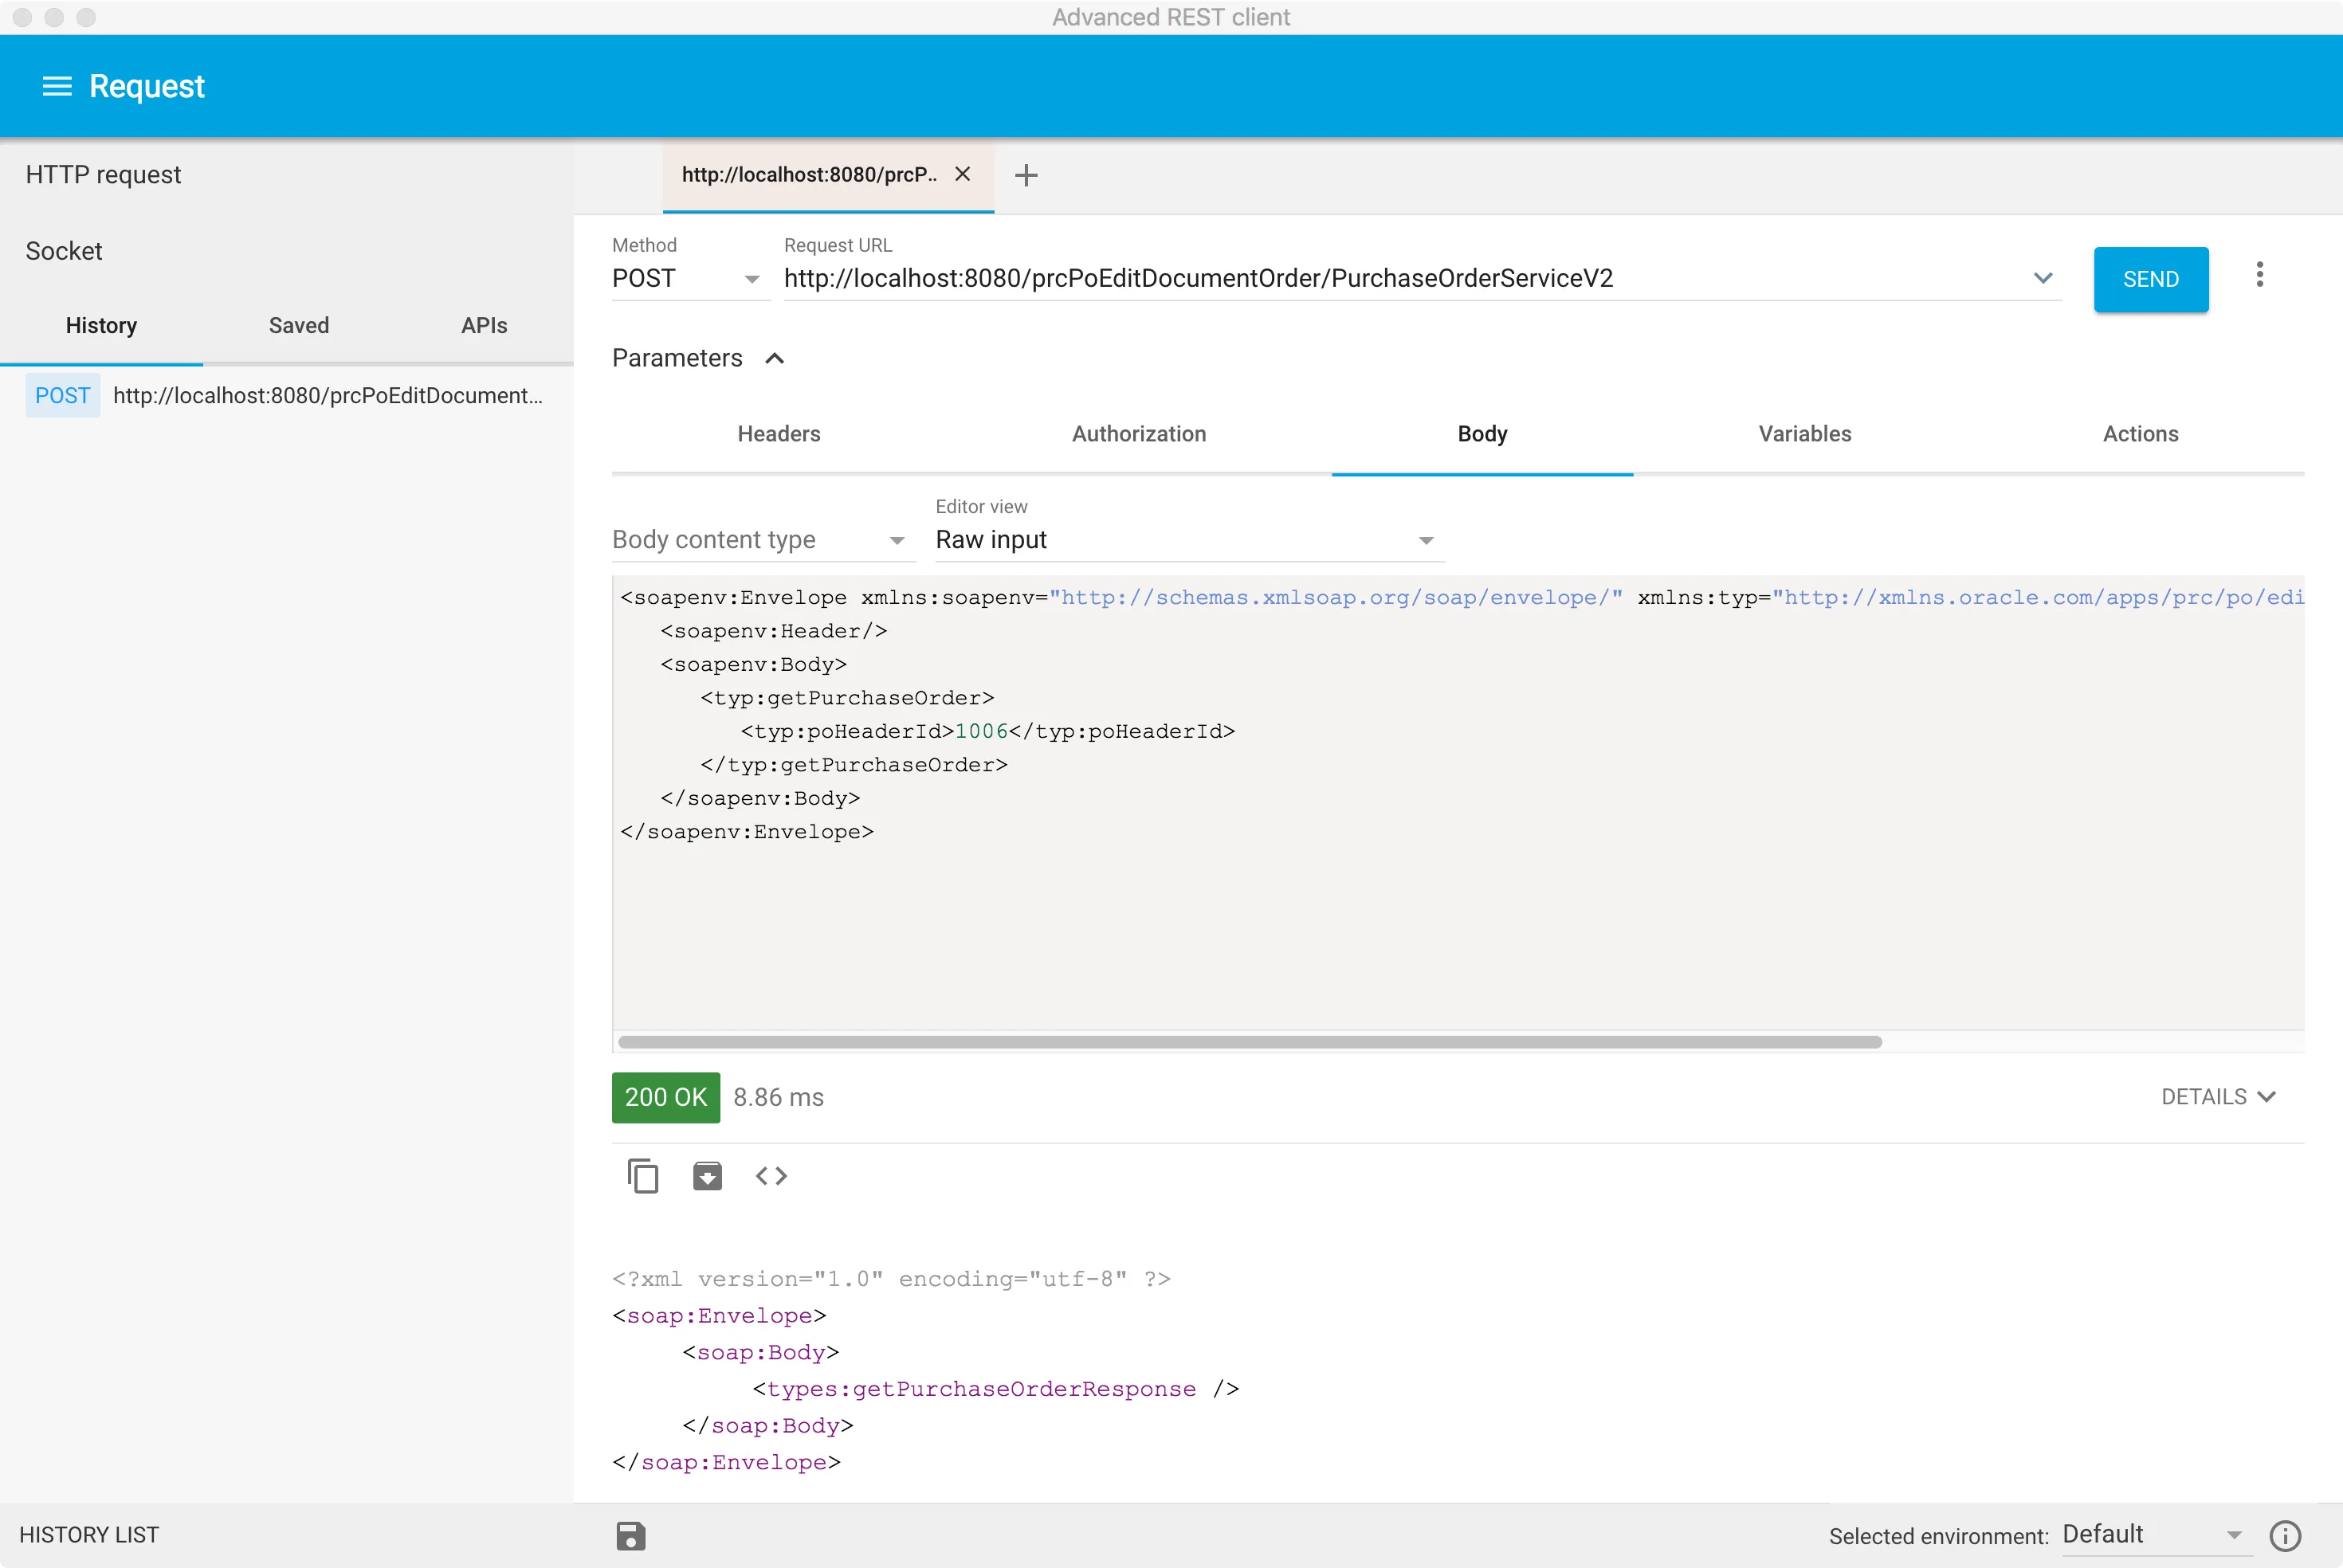2343x1568 pixels.
Task: Close the localhost request tab
Action: click(962, 174)
